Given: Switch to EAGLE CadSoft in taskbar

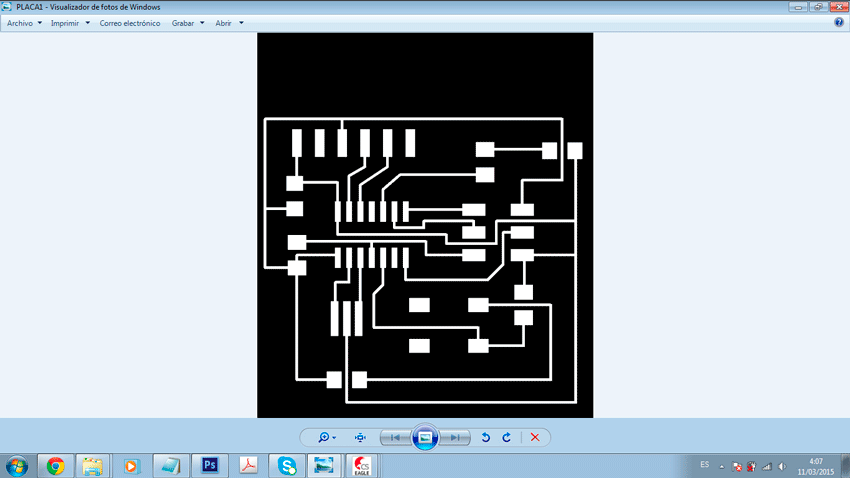Looking at the screenshot, I should tap(362, 466).
